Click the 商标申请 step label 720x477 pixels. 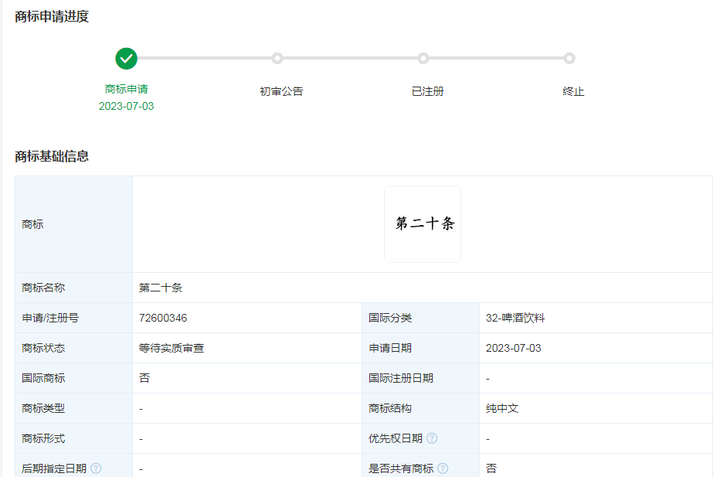coord(126,89)
